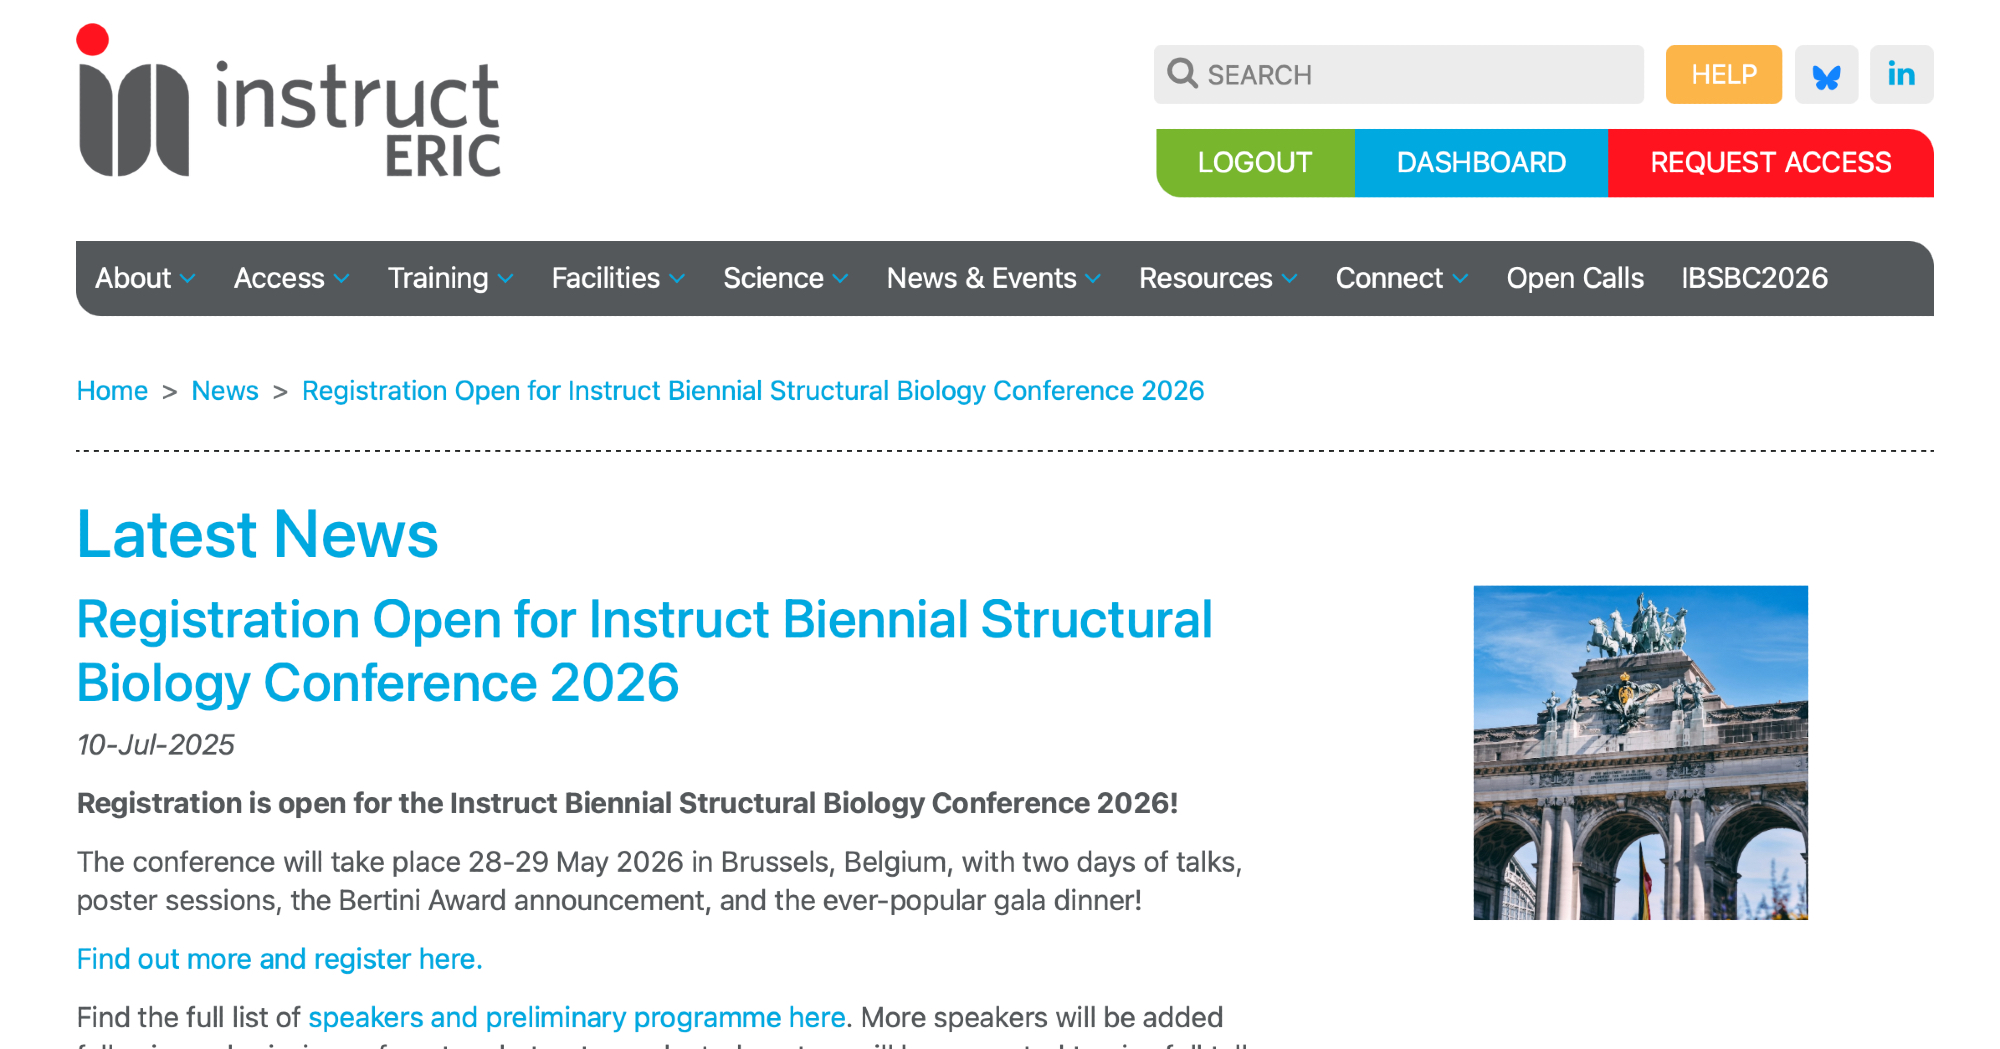Expand the Facilities dropdown chevron

coord(678,279)
